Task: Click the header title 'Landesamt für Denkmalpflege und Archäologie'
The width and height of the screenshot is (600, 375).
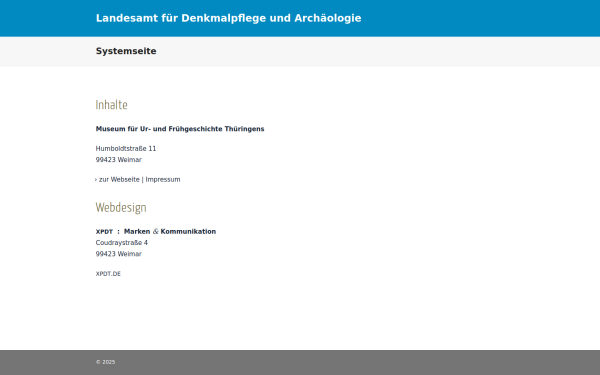Action: point(228,18)
